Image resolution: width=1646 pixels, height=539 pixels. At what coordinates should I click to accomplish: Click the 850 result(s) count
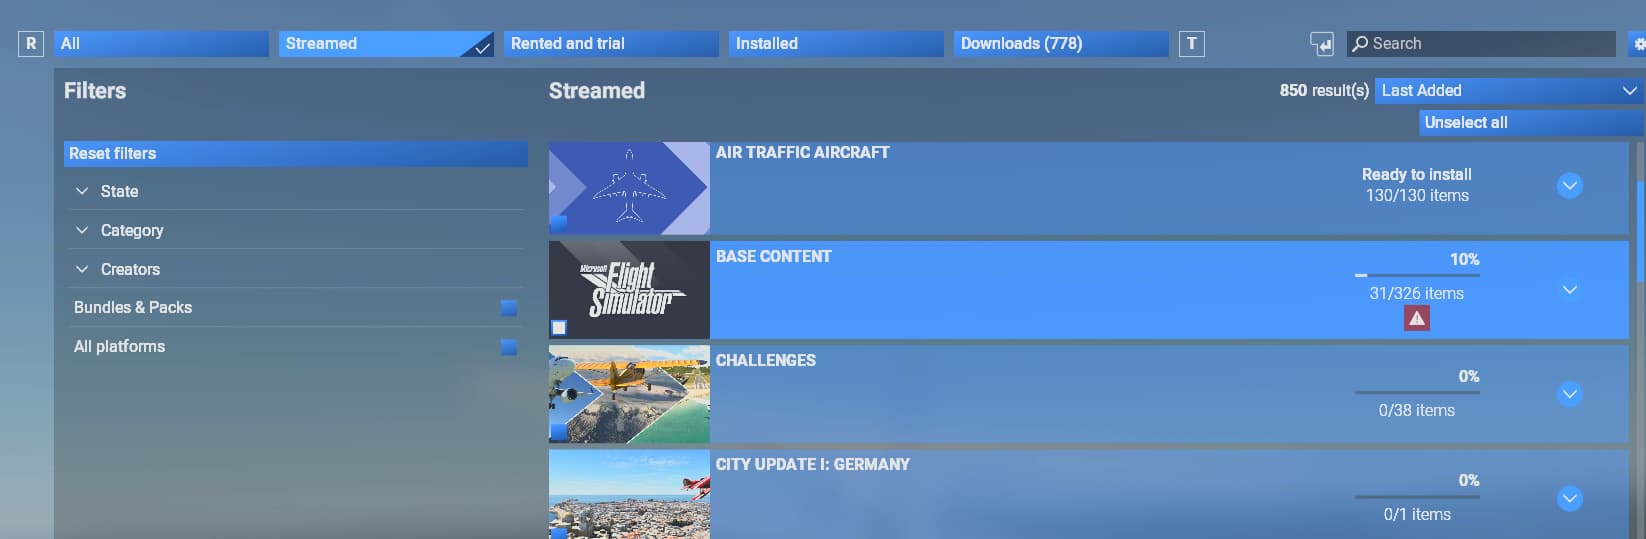1324,90
